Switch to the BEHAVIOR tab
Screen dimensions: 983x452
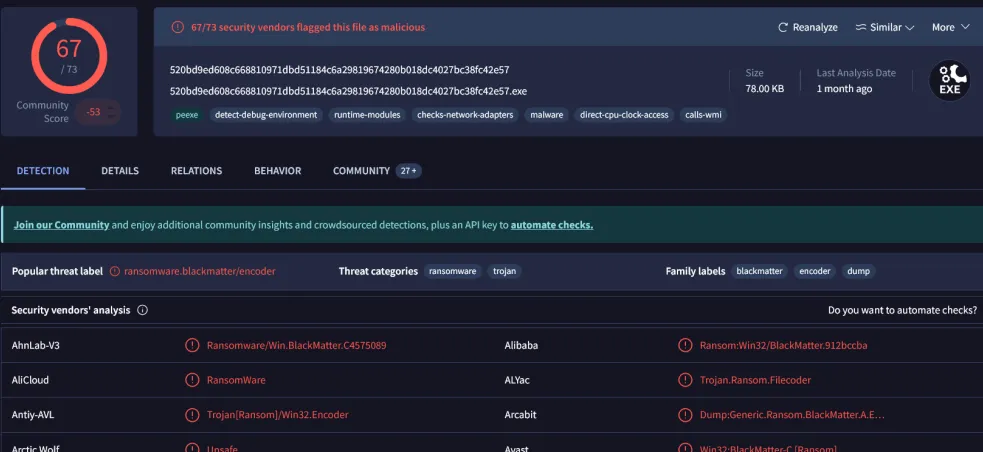[278, 171]
